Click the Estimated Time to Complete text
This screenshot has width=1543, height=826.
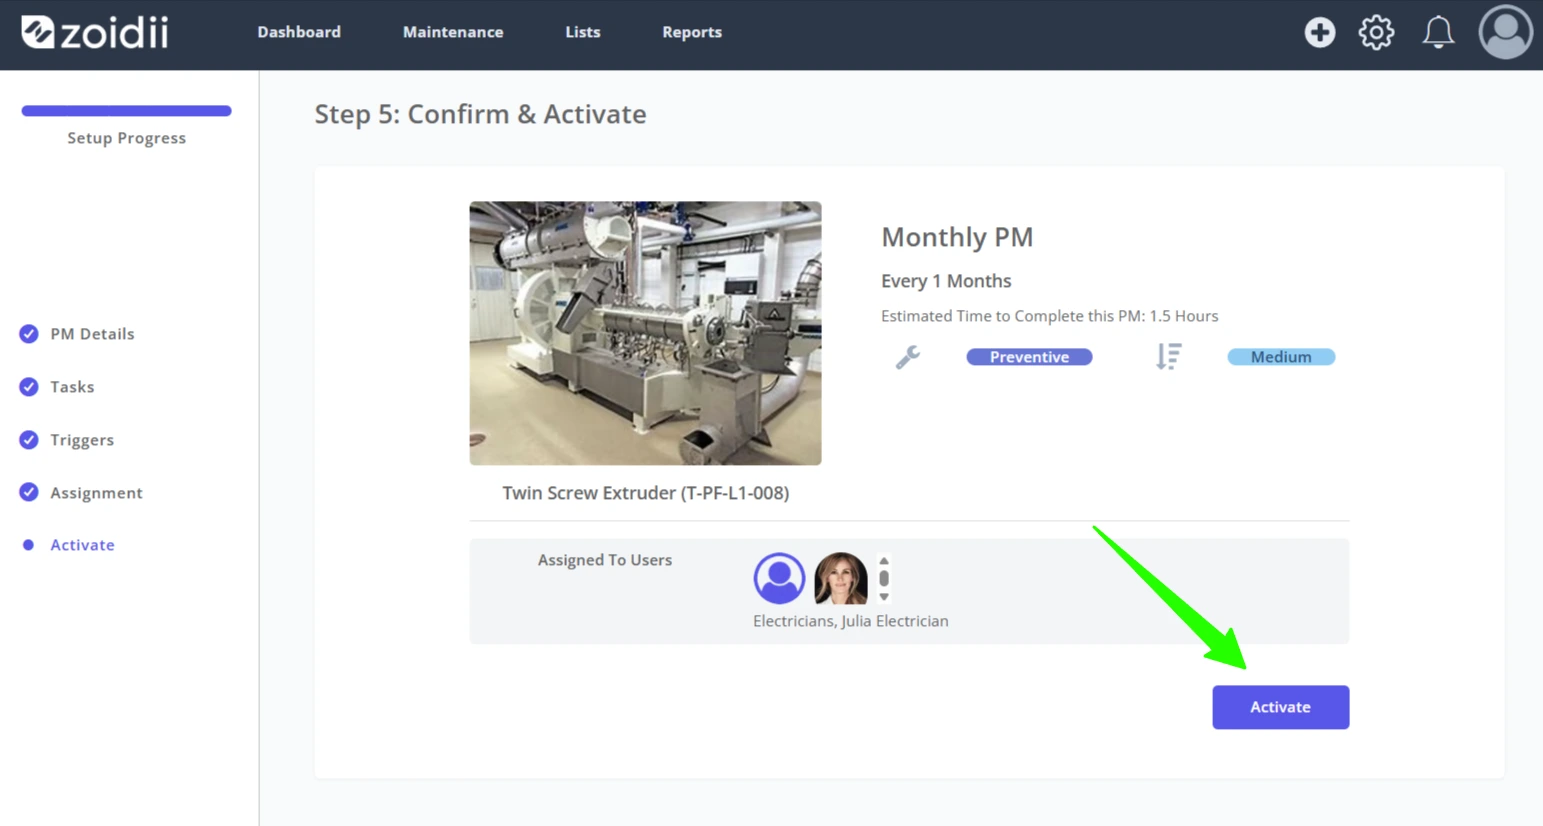click(x=1049, y=316)
